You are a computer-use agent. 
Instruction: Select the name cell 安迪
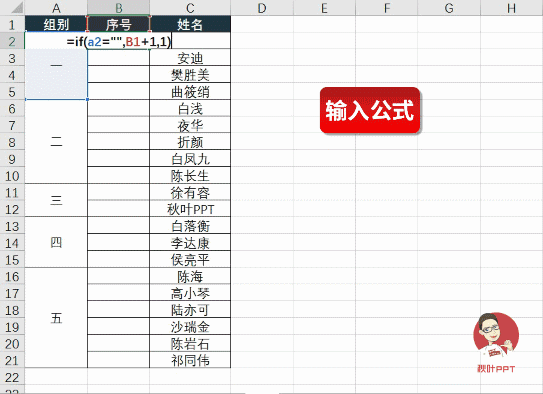pos(190,58)
